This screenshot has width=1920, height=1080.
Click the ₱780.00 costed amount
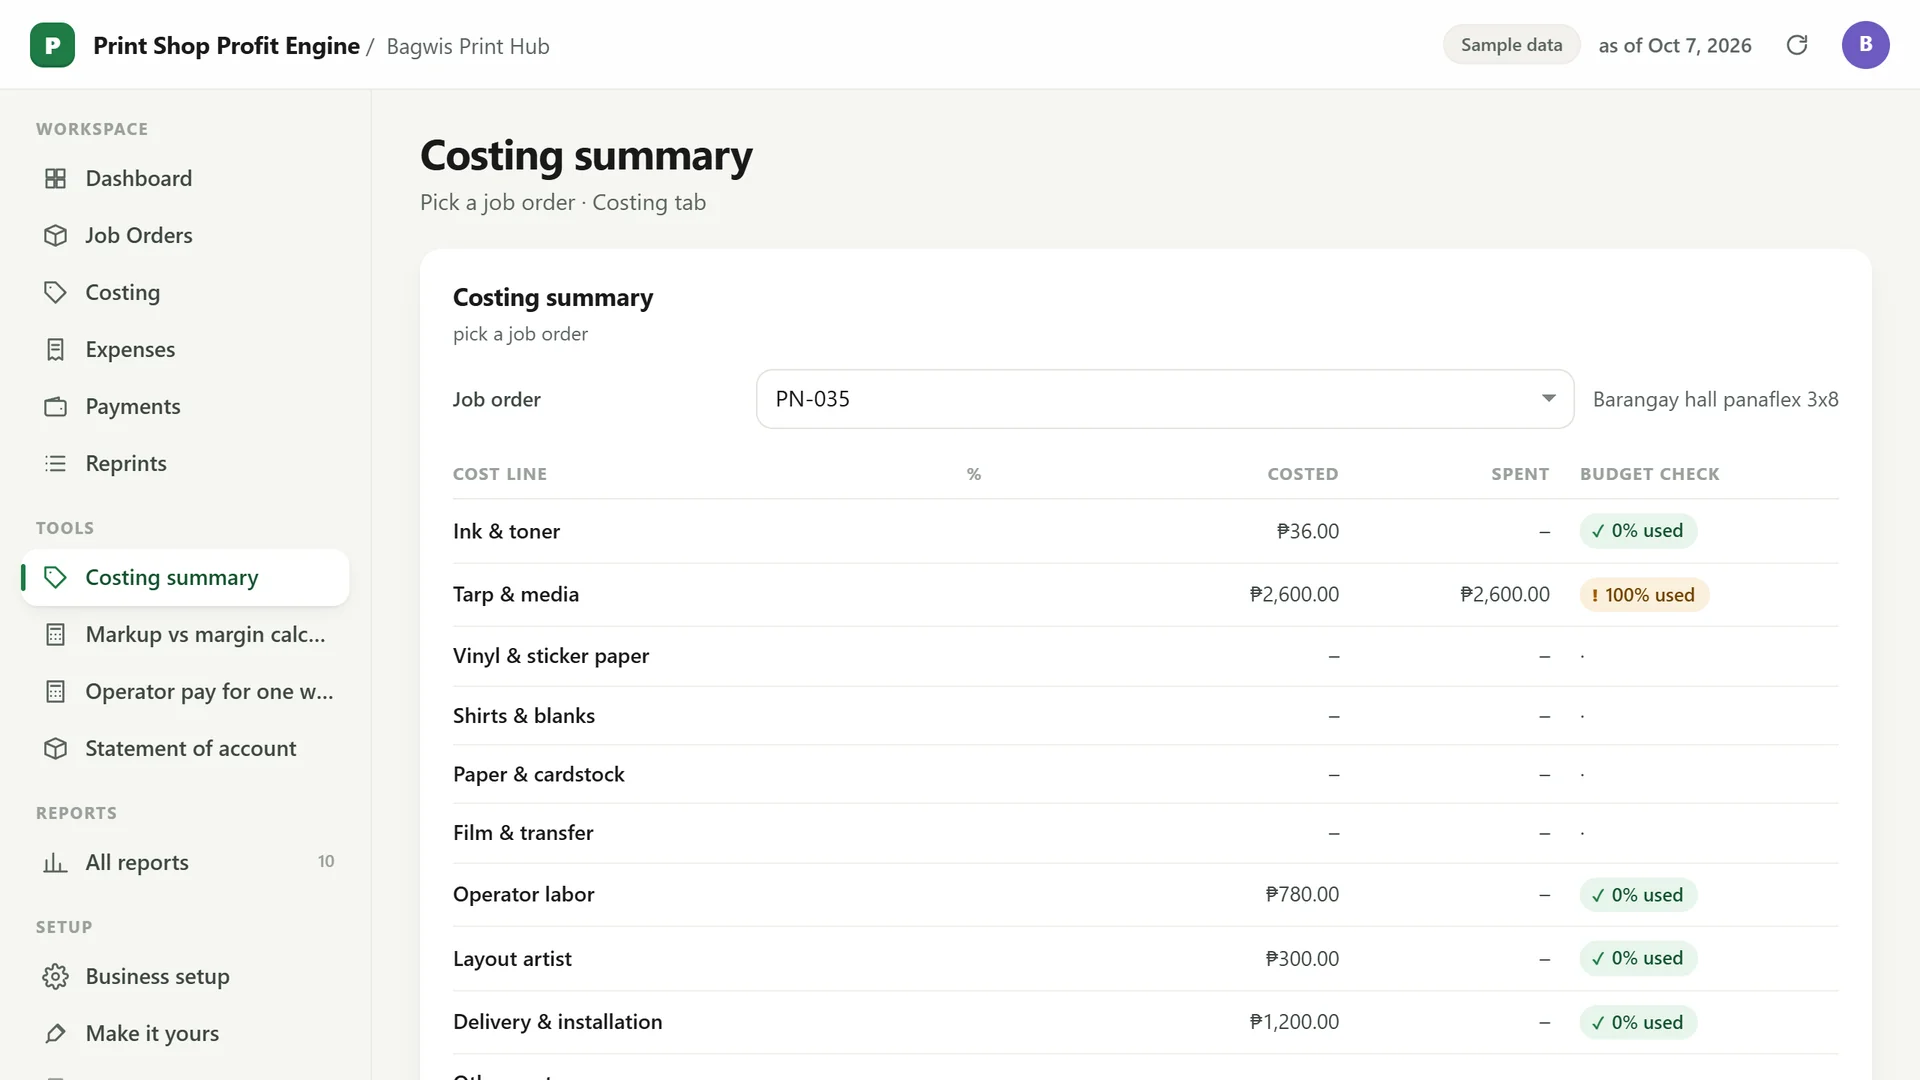(x=1302, y=894)
